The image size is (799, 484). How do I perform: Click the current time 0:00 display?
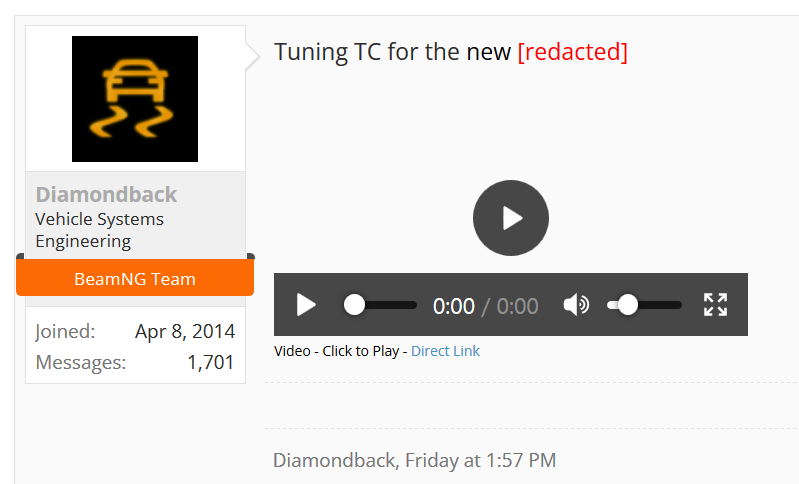click(x=454, y=306)
